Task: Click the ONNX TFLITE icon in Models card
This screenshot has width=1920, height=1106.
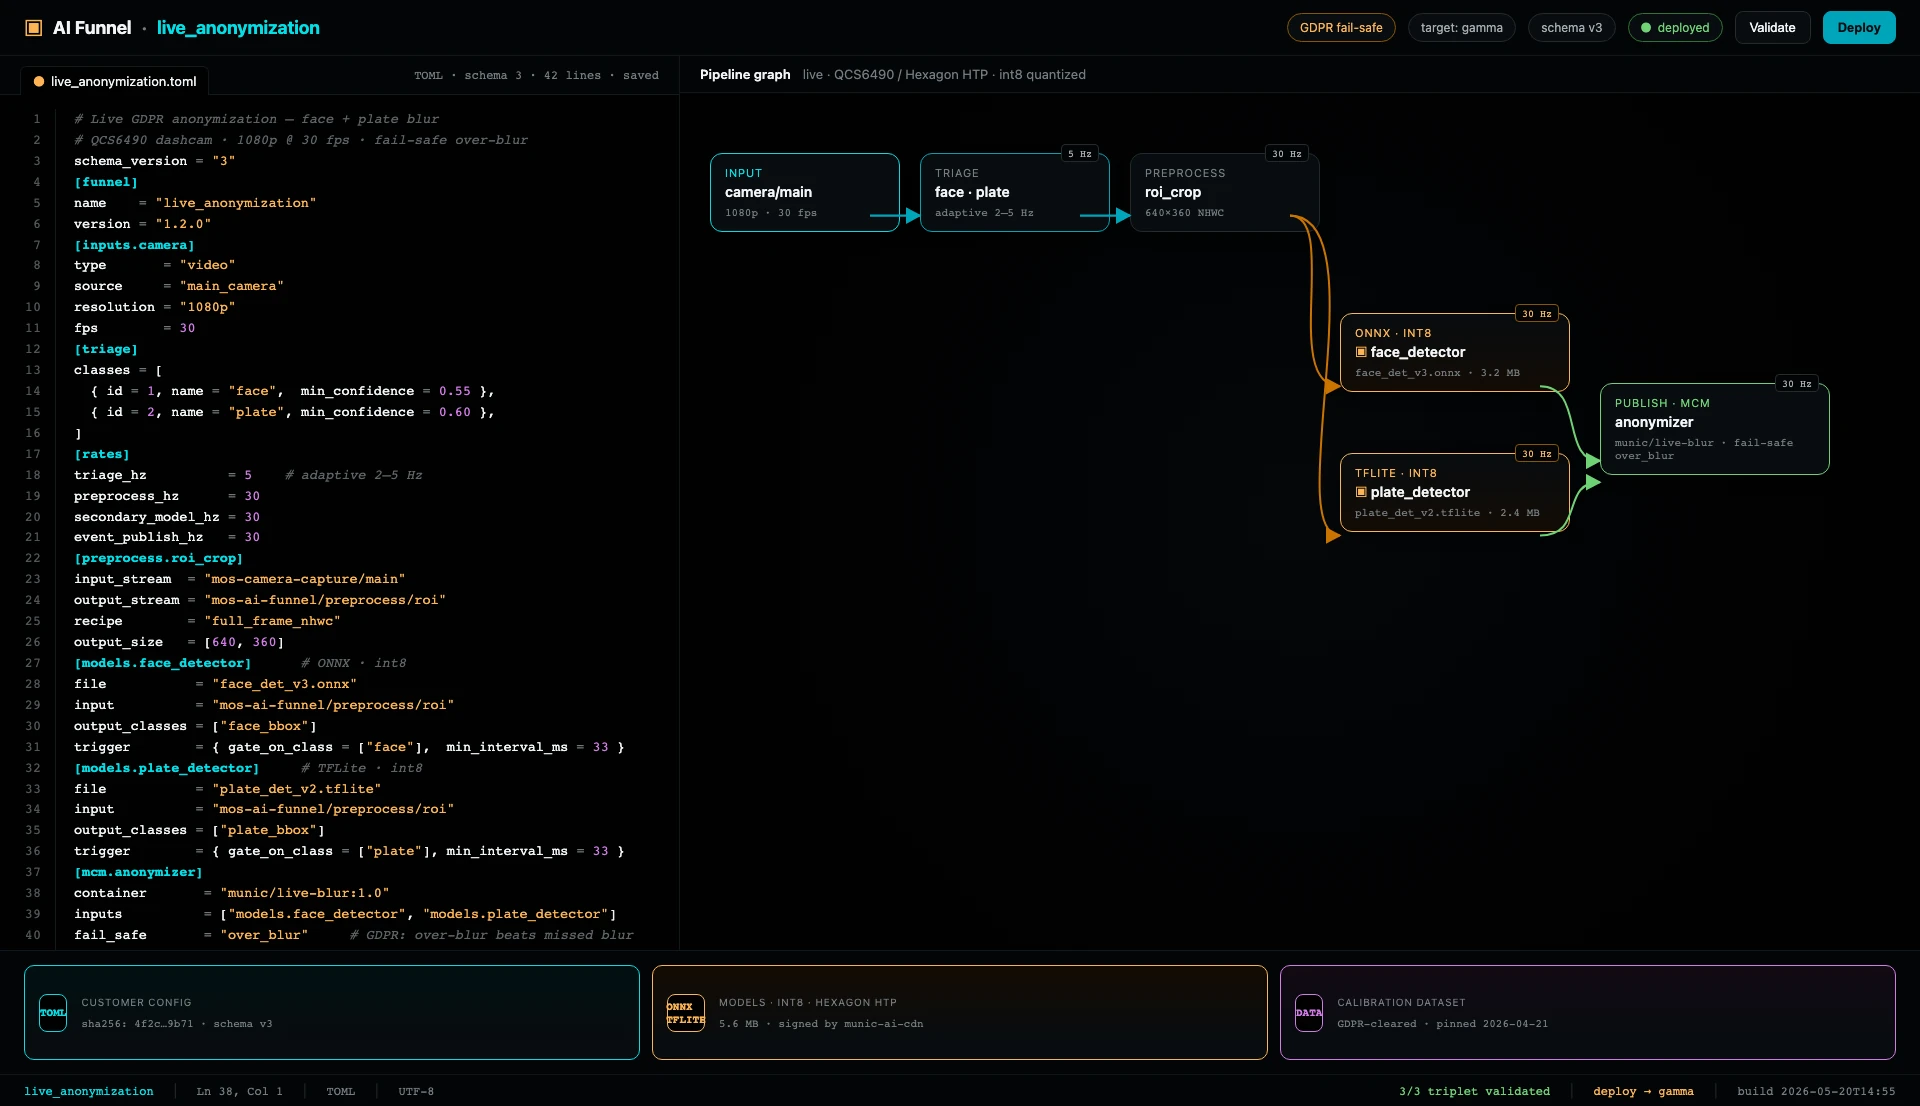Action: [686, 1013]
